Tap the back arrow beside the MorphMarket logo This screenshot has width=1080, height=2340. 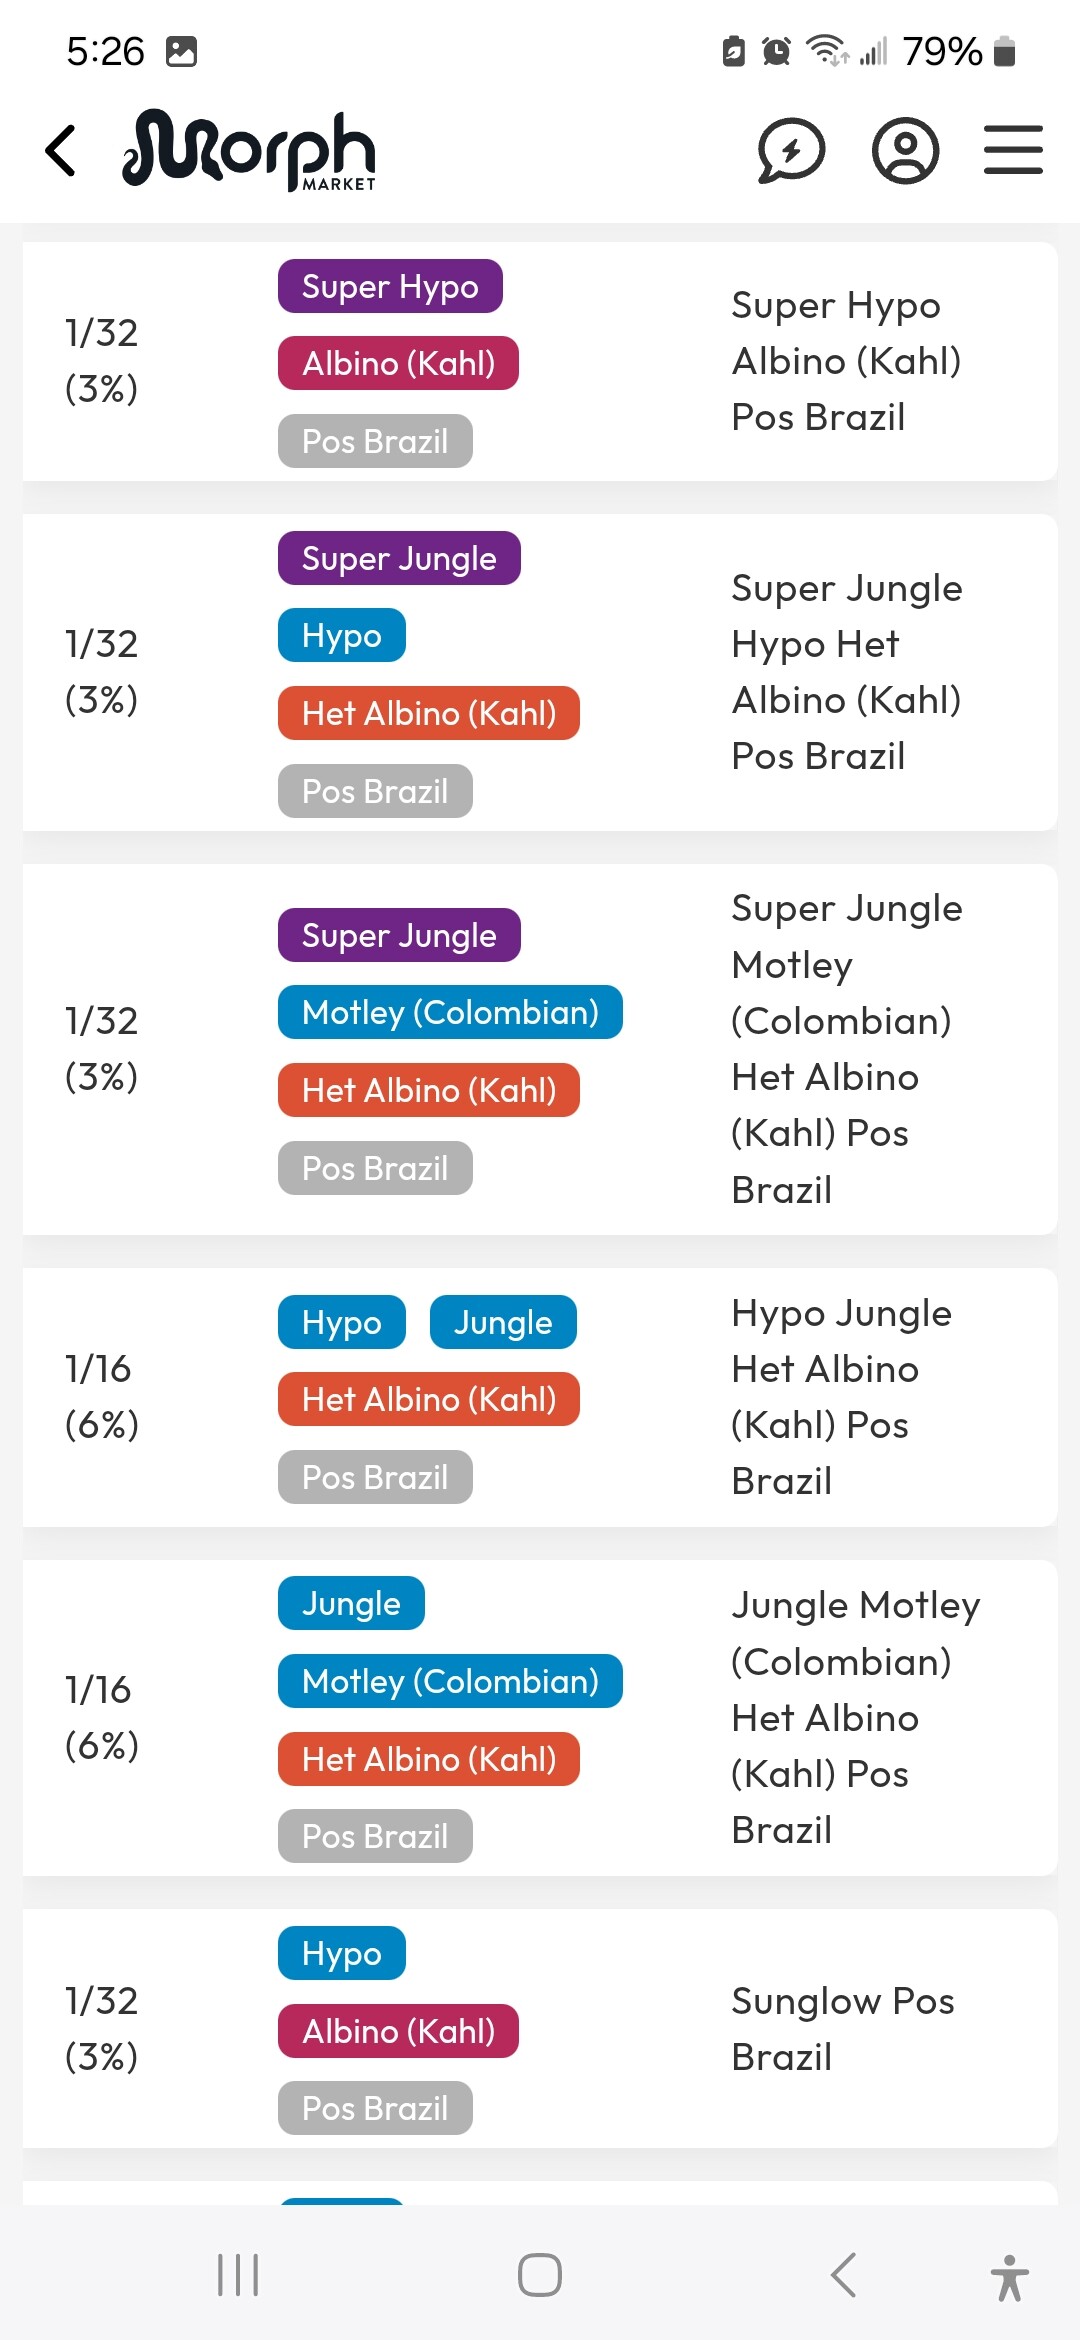pos(61,151)
